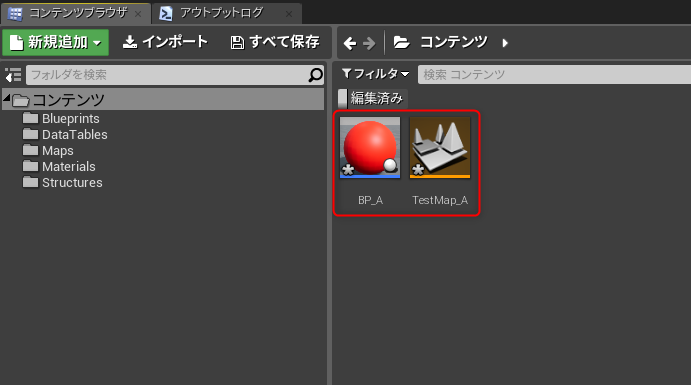
Task: Toggle the sources panel list icon
Action: (13, 75)
